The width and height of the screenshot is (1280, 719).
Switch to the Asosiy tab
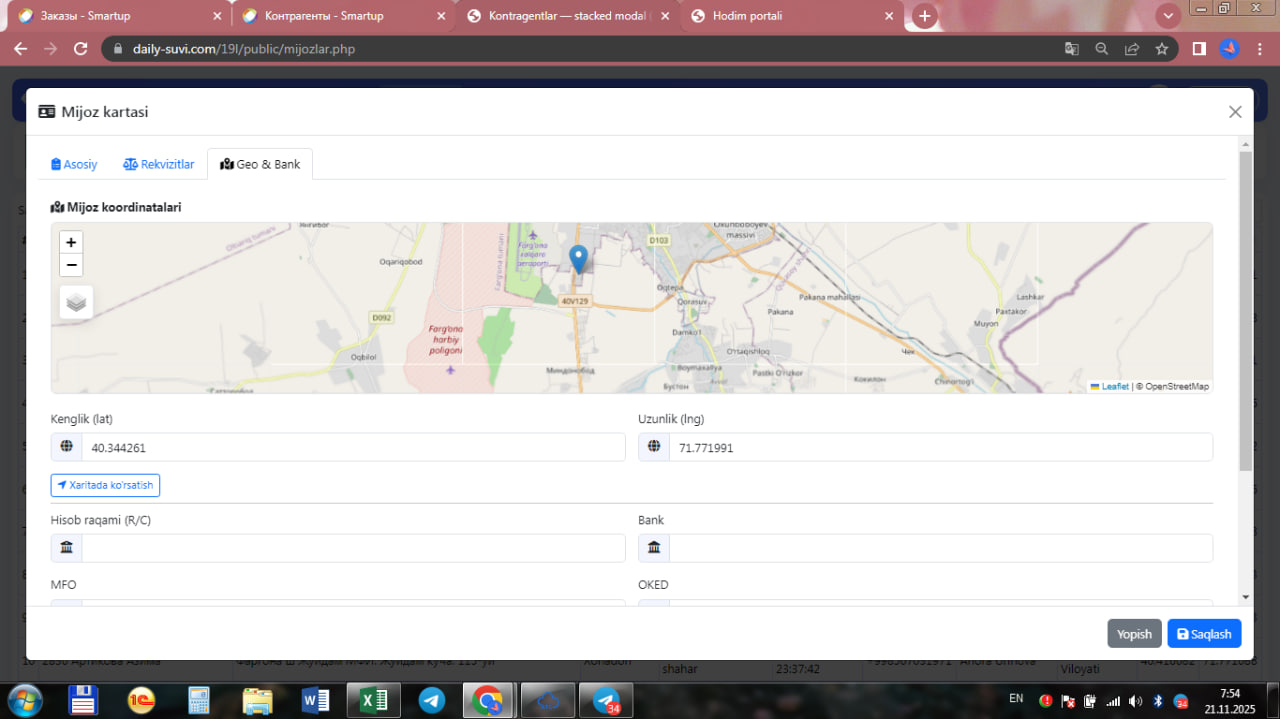74,164
